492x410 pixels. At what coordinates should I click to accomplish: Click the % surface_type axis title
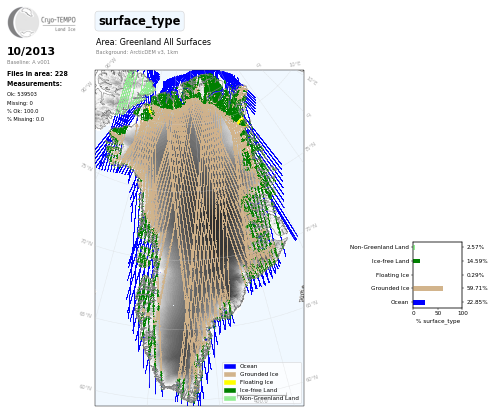coord(438,321)
